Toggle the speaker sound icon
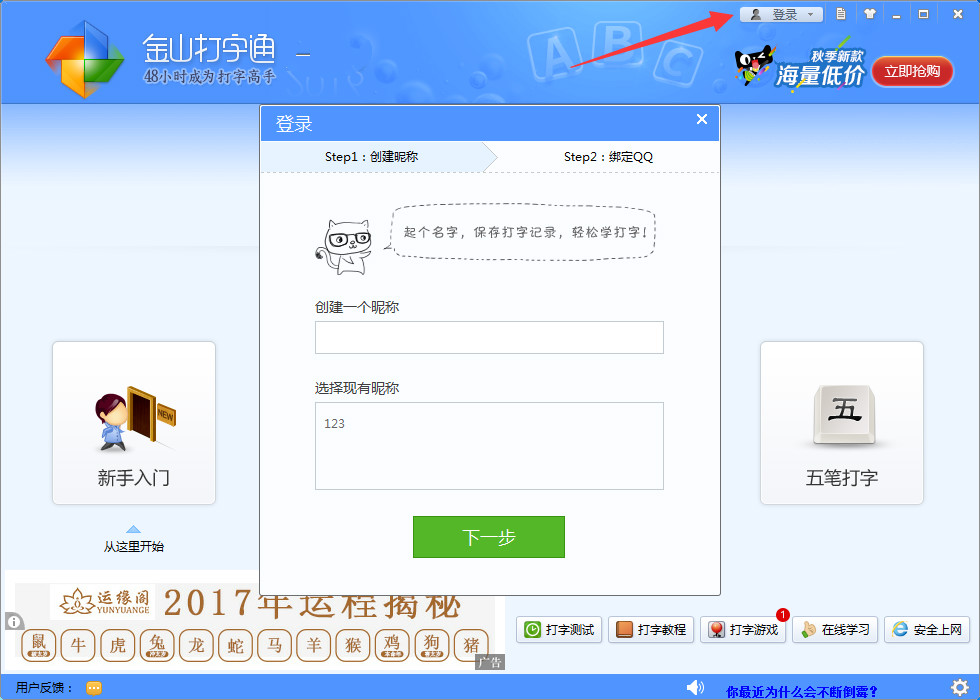The width and height of the screenshot is (980, 700). [695, 688]
